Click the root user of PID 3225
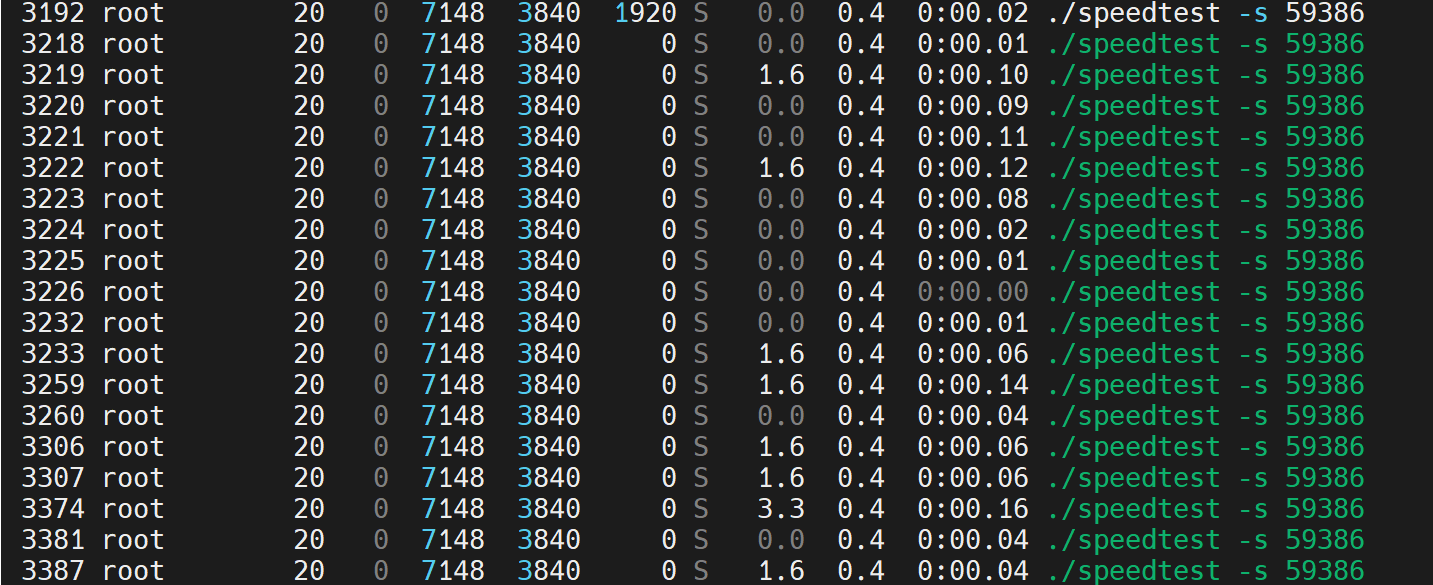Screen dimensions: 1433x585 click(x=132, y=261)
